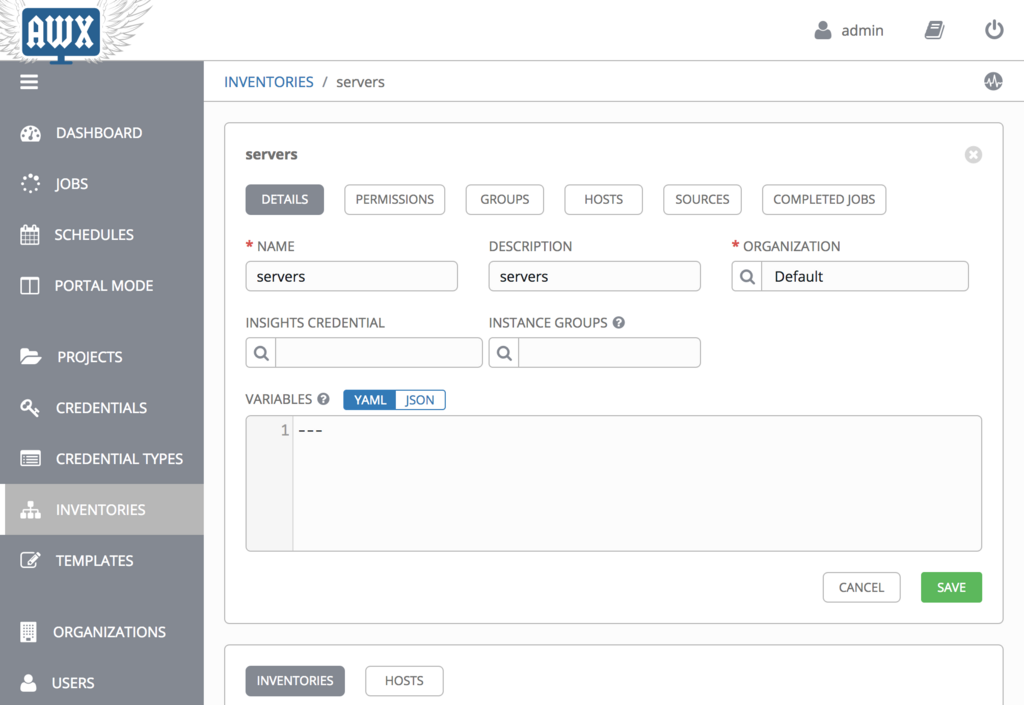Click the Insights Credential input field
Viewport: 1024px width, 705px height.
379,353
